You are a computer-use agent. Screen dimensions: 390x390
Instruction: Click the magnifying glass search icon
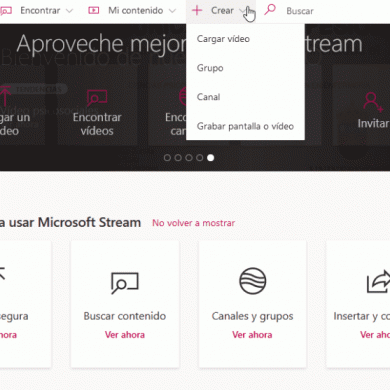point(270,9)
